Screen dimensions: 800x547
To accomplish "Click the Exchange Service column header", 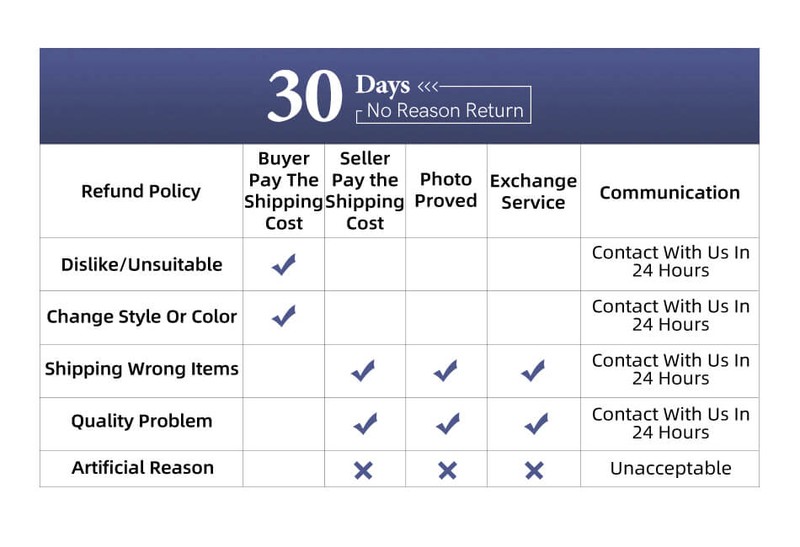I will (x=533, y=191).
